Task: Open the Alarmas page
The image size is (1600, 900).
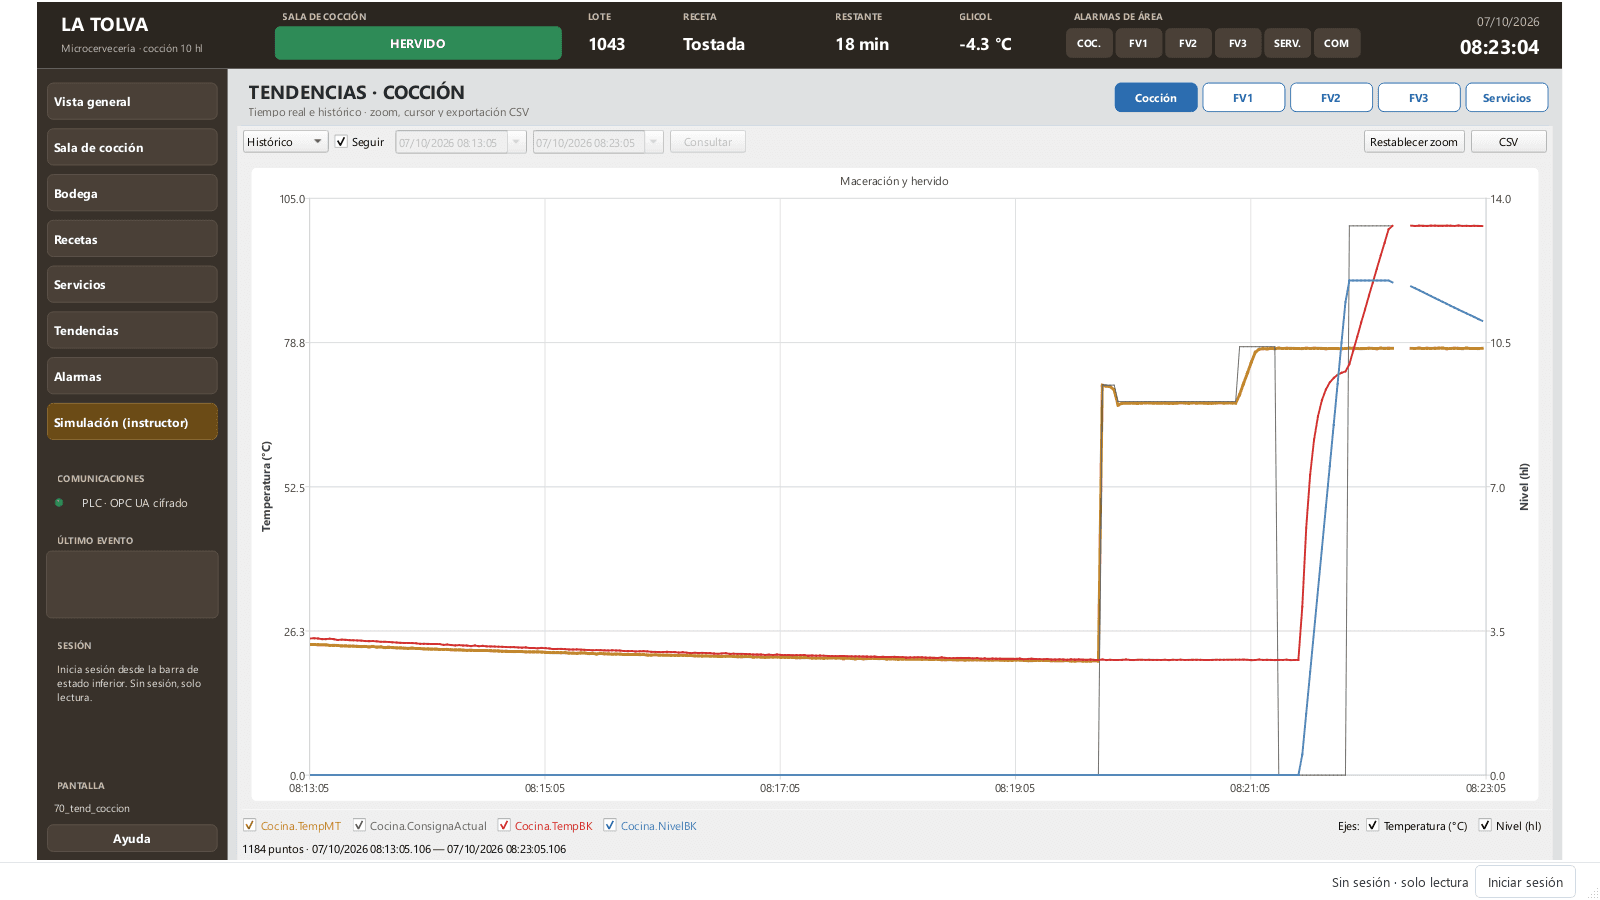Action: 132,376
